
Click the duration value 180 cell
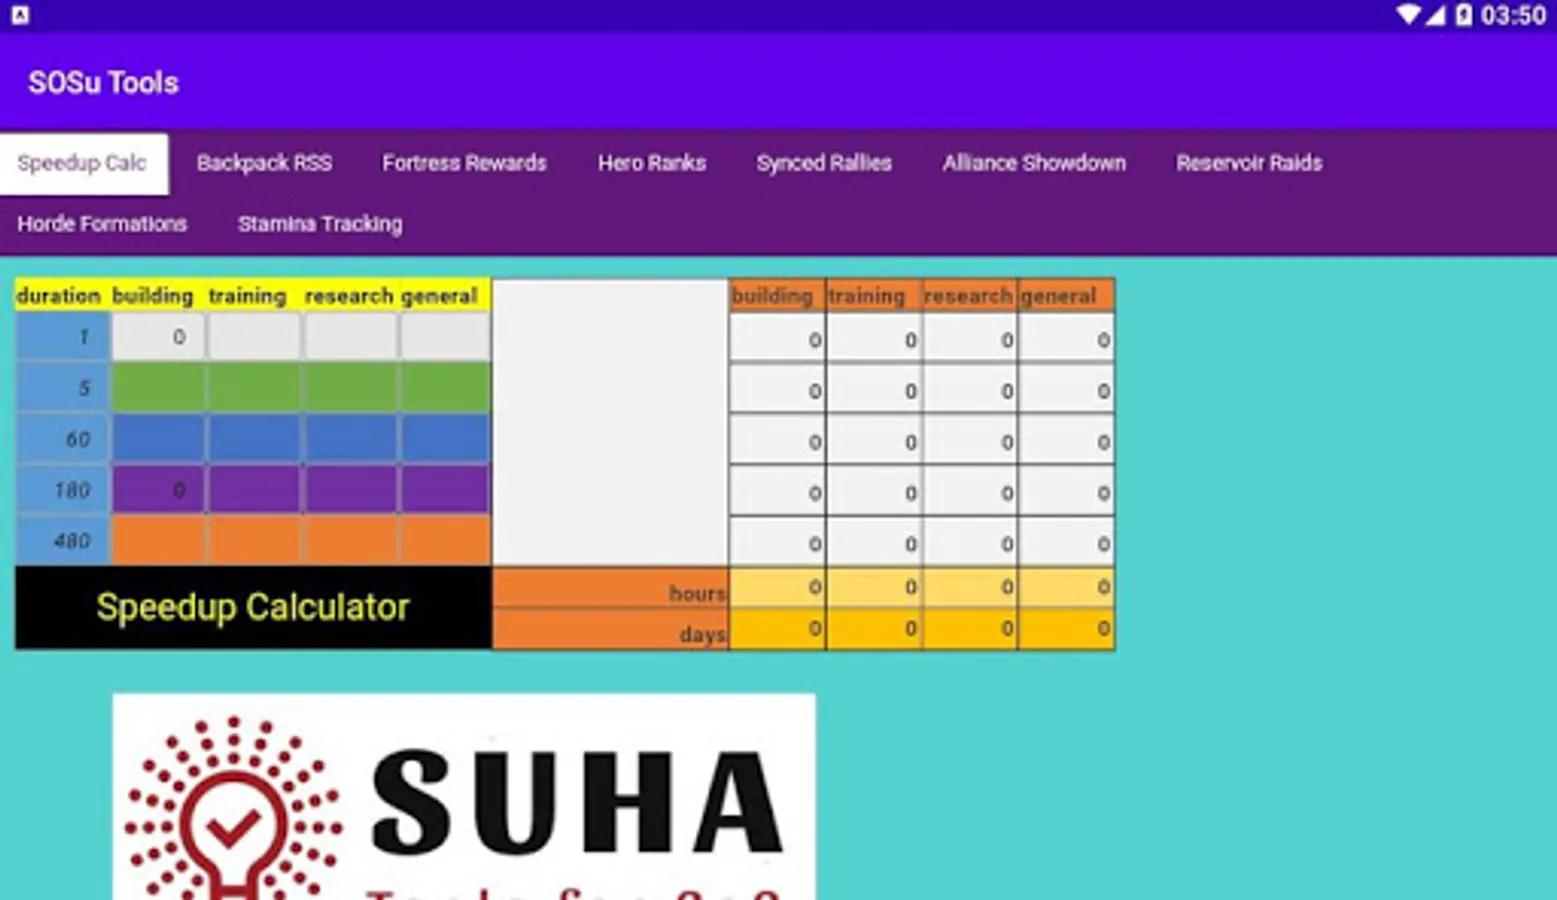(x=62, y=490)
